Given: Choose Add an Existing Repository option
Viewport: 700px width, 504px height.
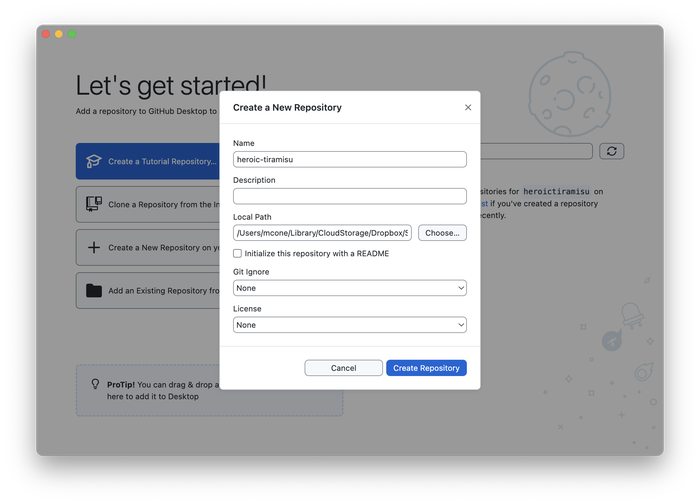Looking at the screenshot, I should coord(148,291).
